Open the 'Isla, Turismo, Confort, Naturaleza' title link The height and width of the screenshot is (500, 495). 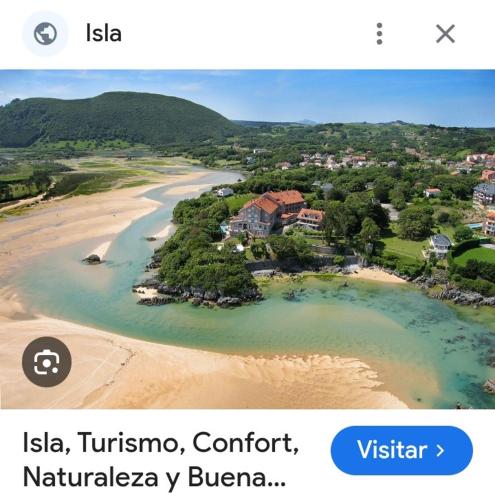click(161, 460)
